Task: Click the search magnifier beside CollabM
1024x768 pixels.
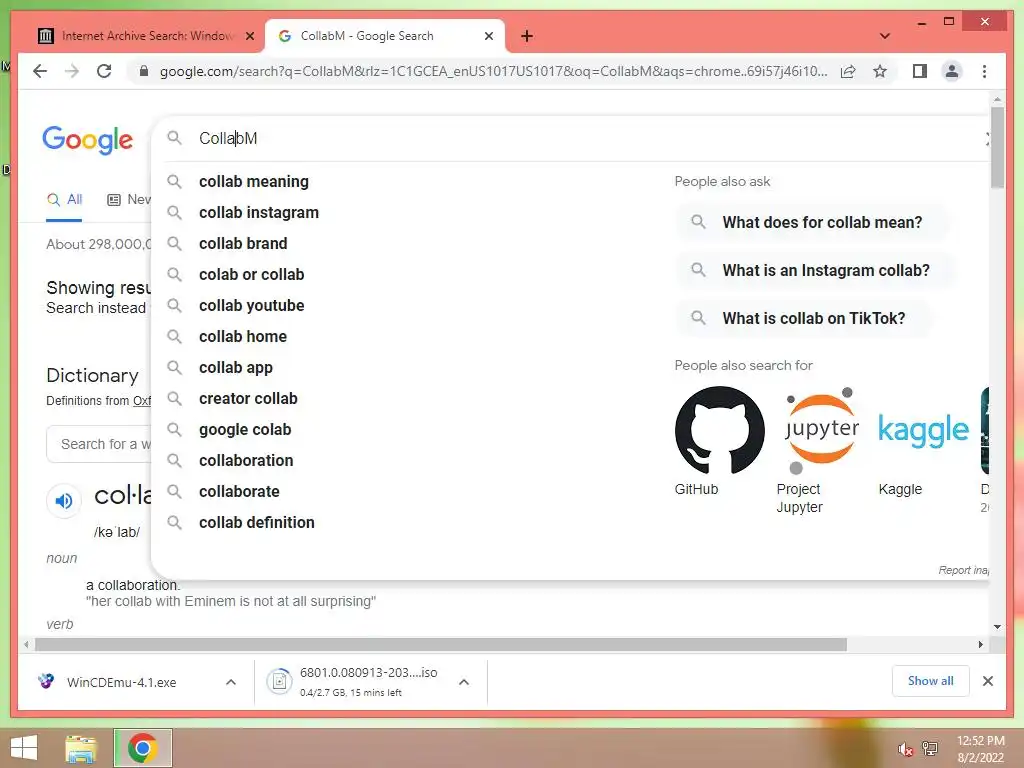Action: pyautogui.click(x=174, y=138)
